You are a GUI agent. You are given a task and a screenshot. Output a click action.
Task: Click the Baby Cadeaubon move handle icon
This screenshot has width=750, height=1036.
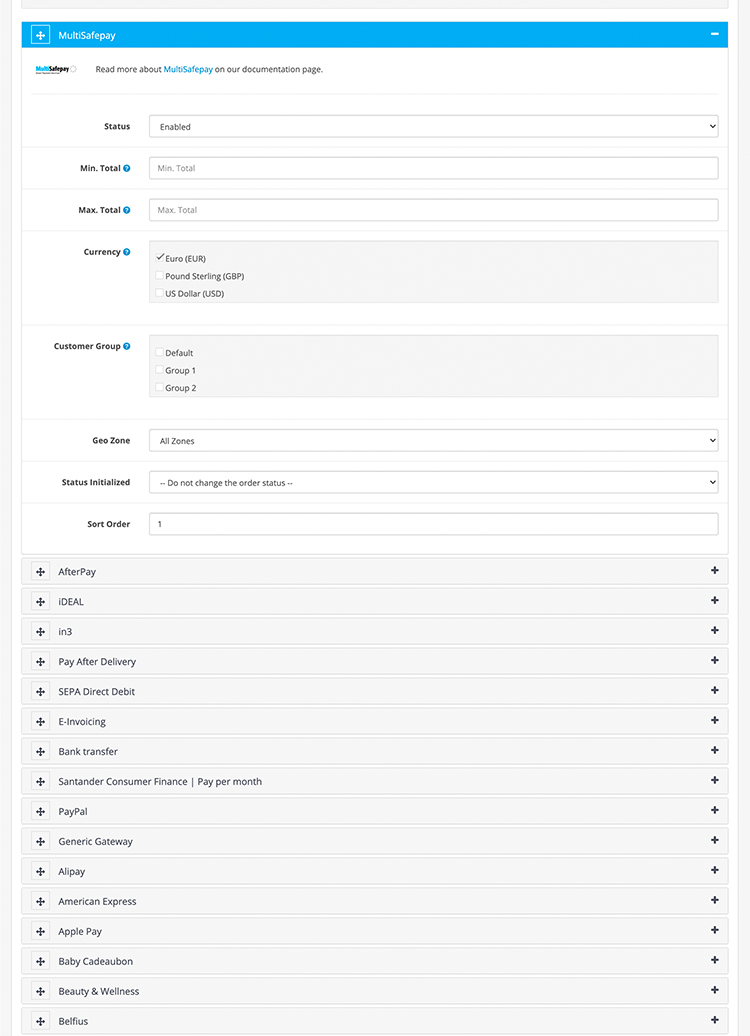tap(40, 961)
